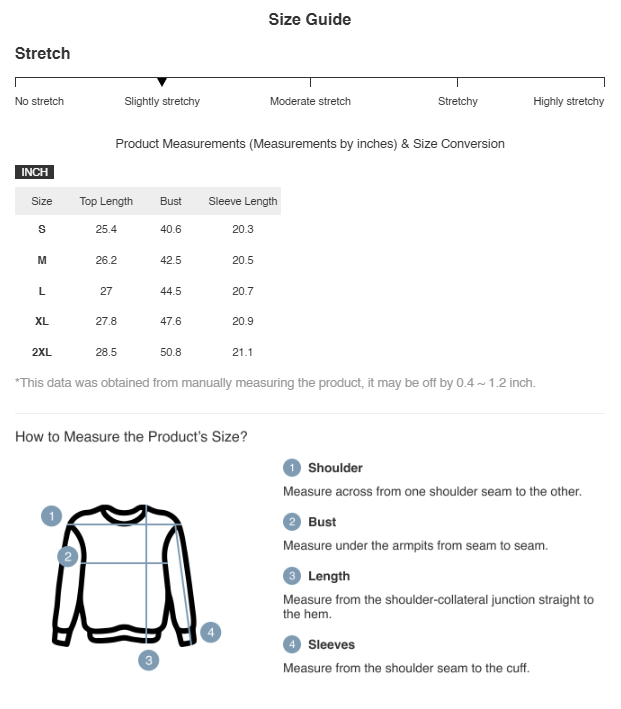Select the XL size row label
The width and height of the screenshot is (621, 709).
coord(42,321)
